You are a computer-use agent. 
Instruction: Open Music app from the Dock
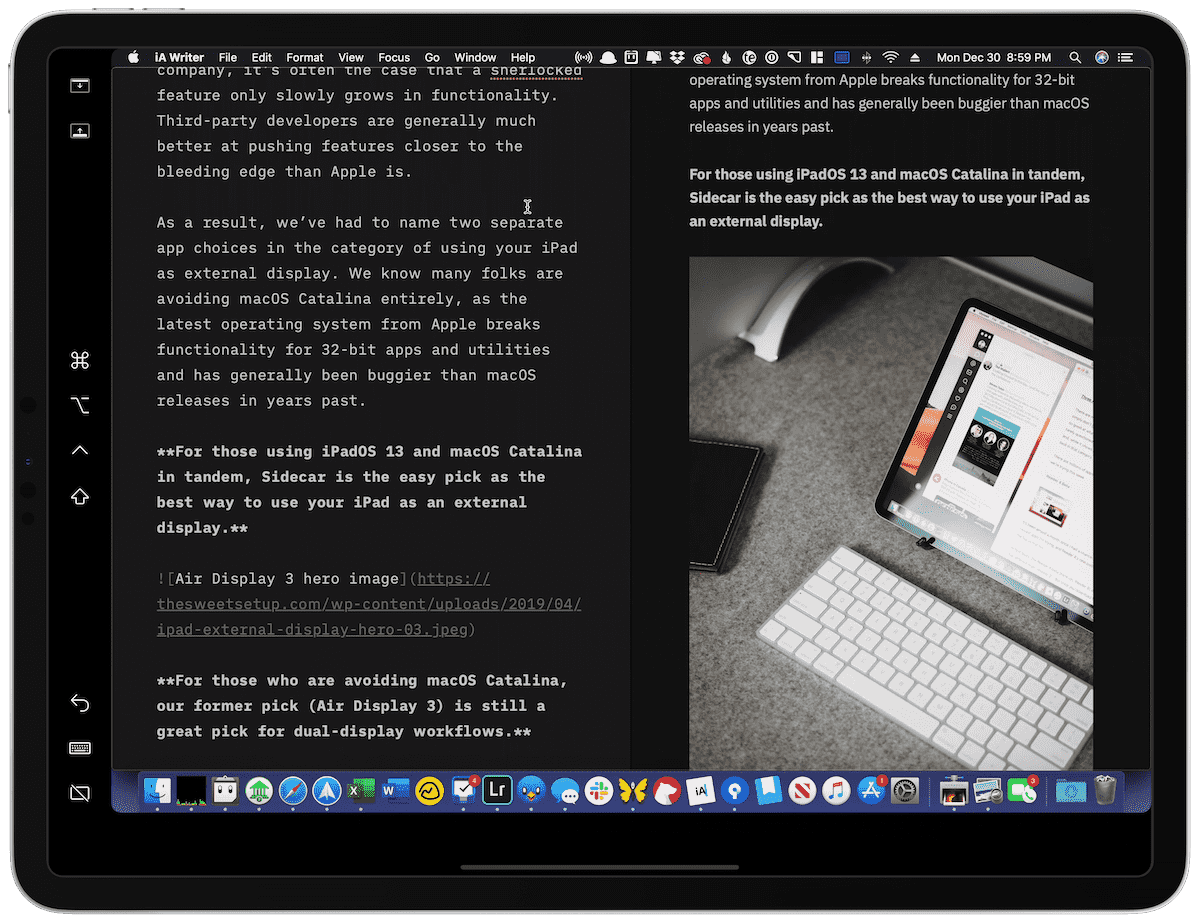(837, 791)
